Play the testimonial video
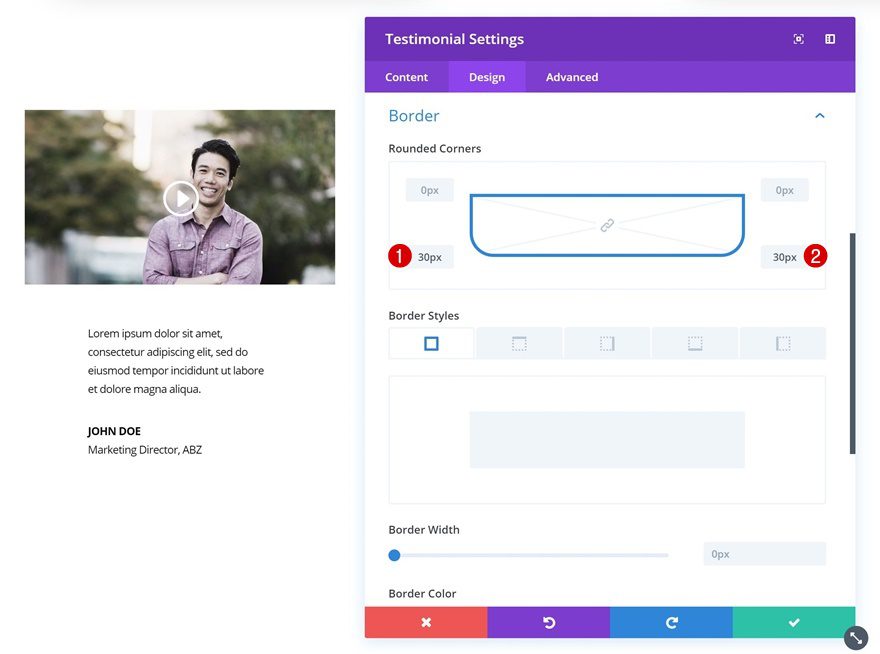Screen dimensions: 880x654 (x=180, y=198)
